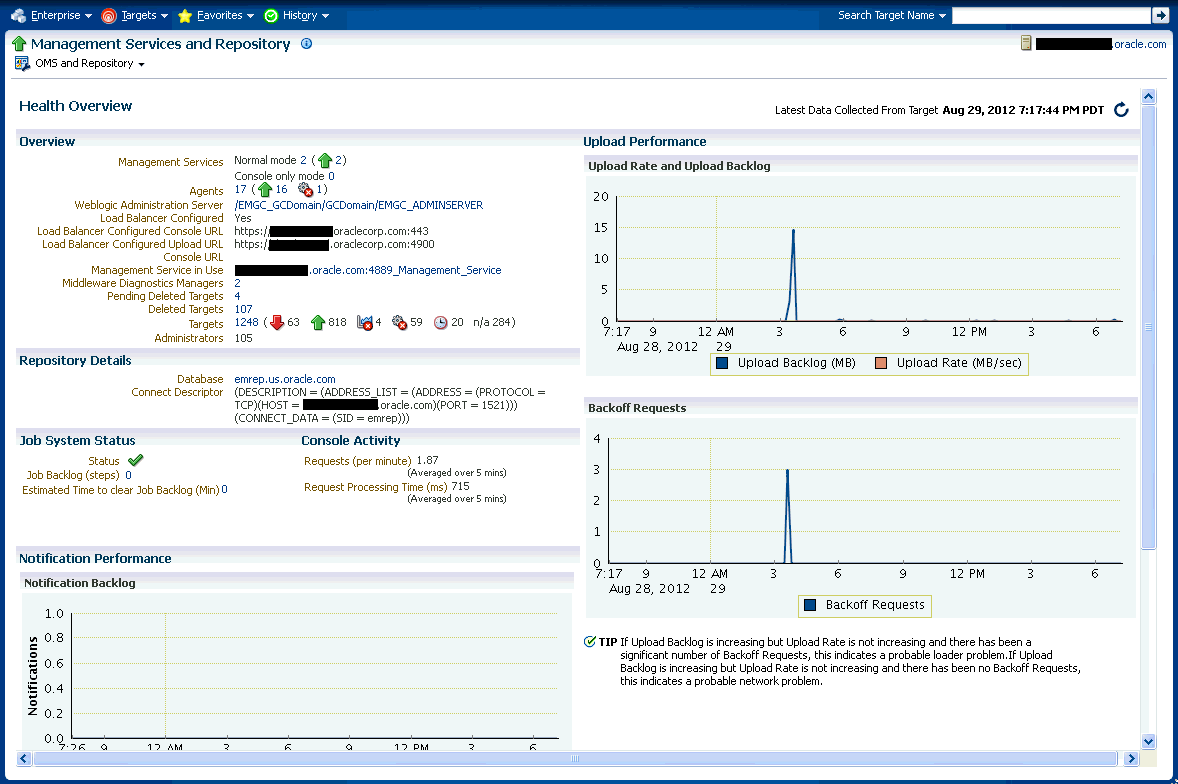The height and width of the screenshot is (784, 1178).
Task: Click the History clock icon
Action: point(271,16)
